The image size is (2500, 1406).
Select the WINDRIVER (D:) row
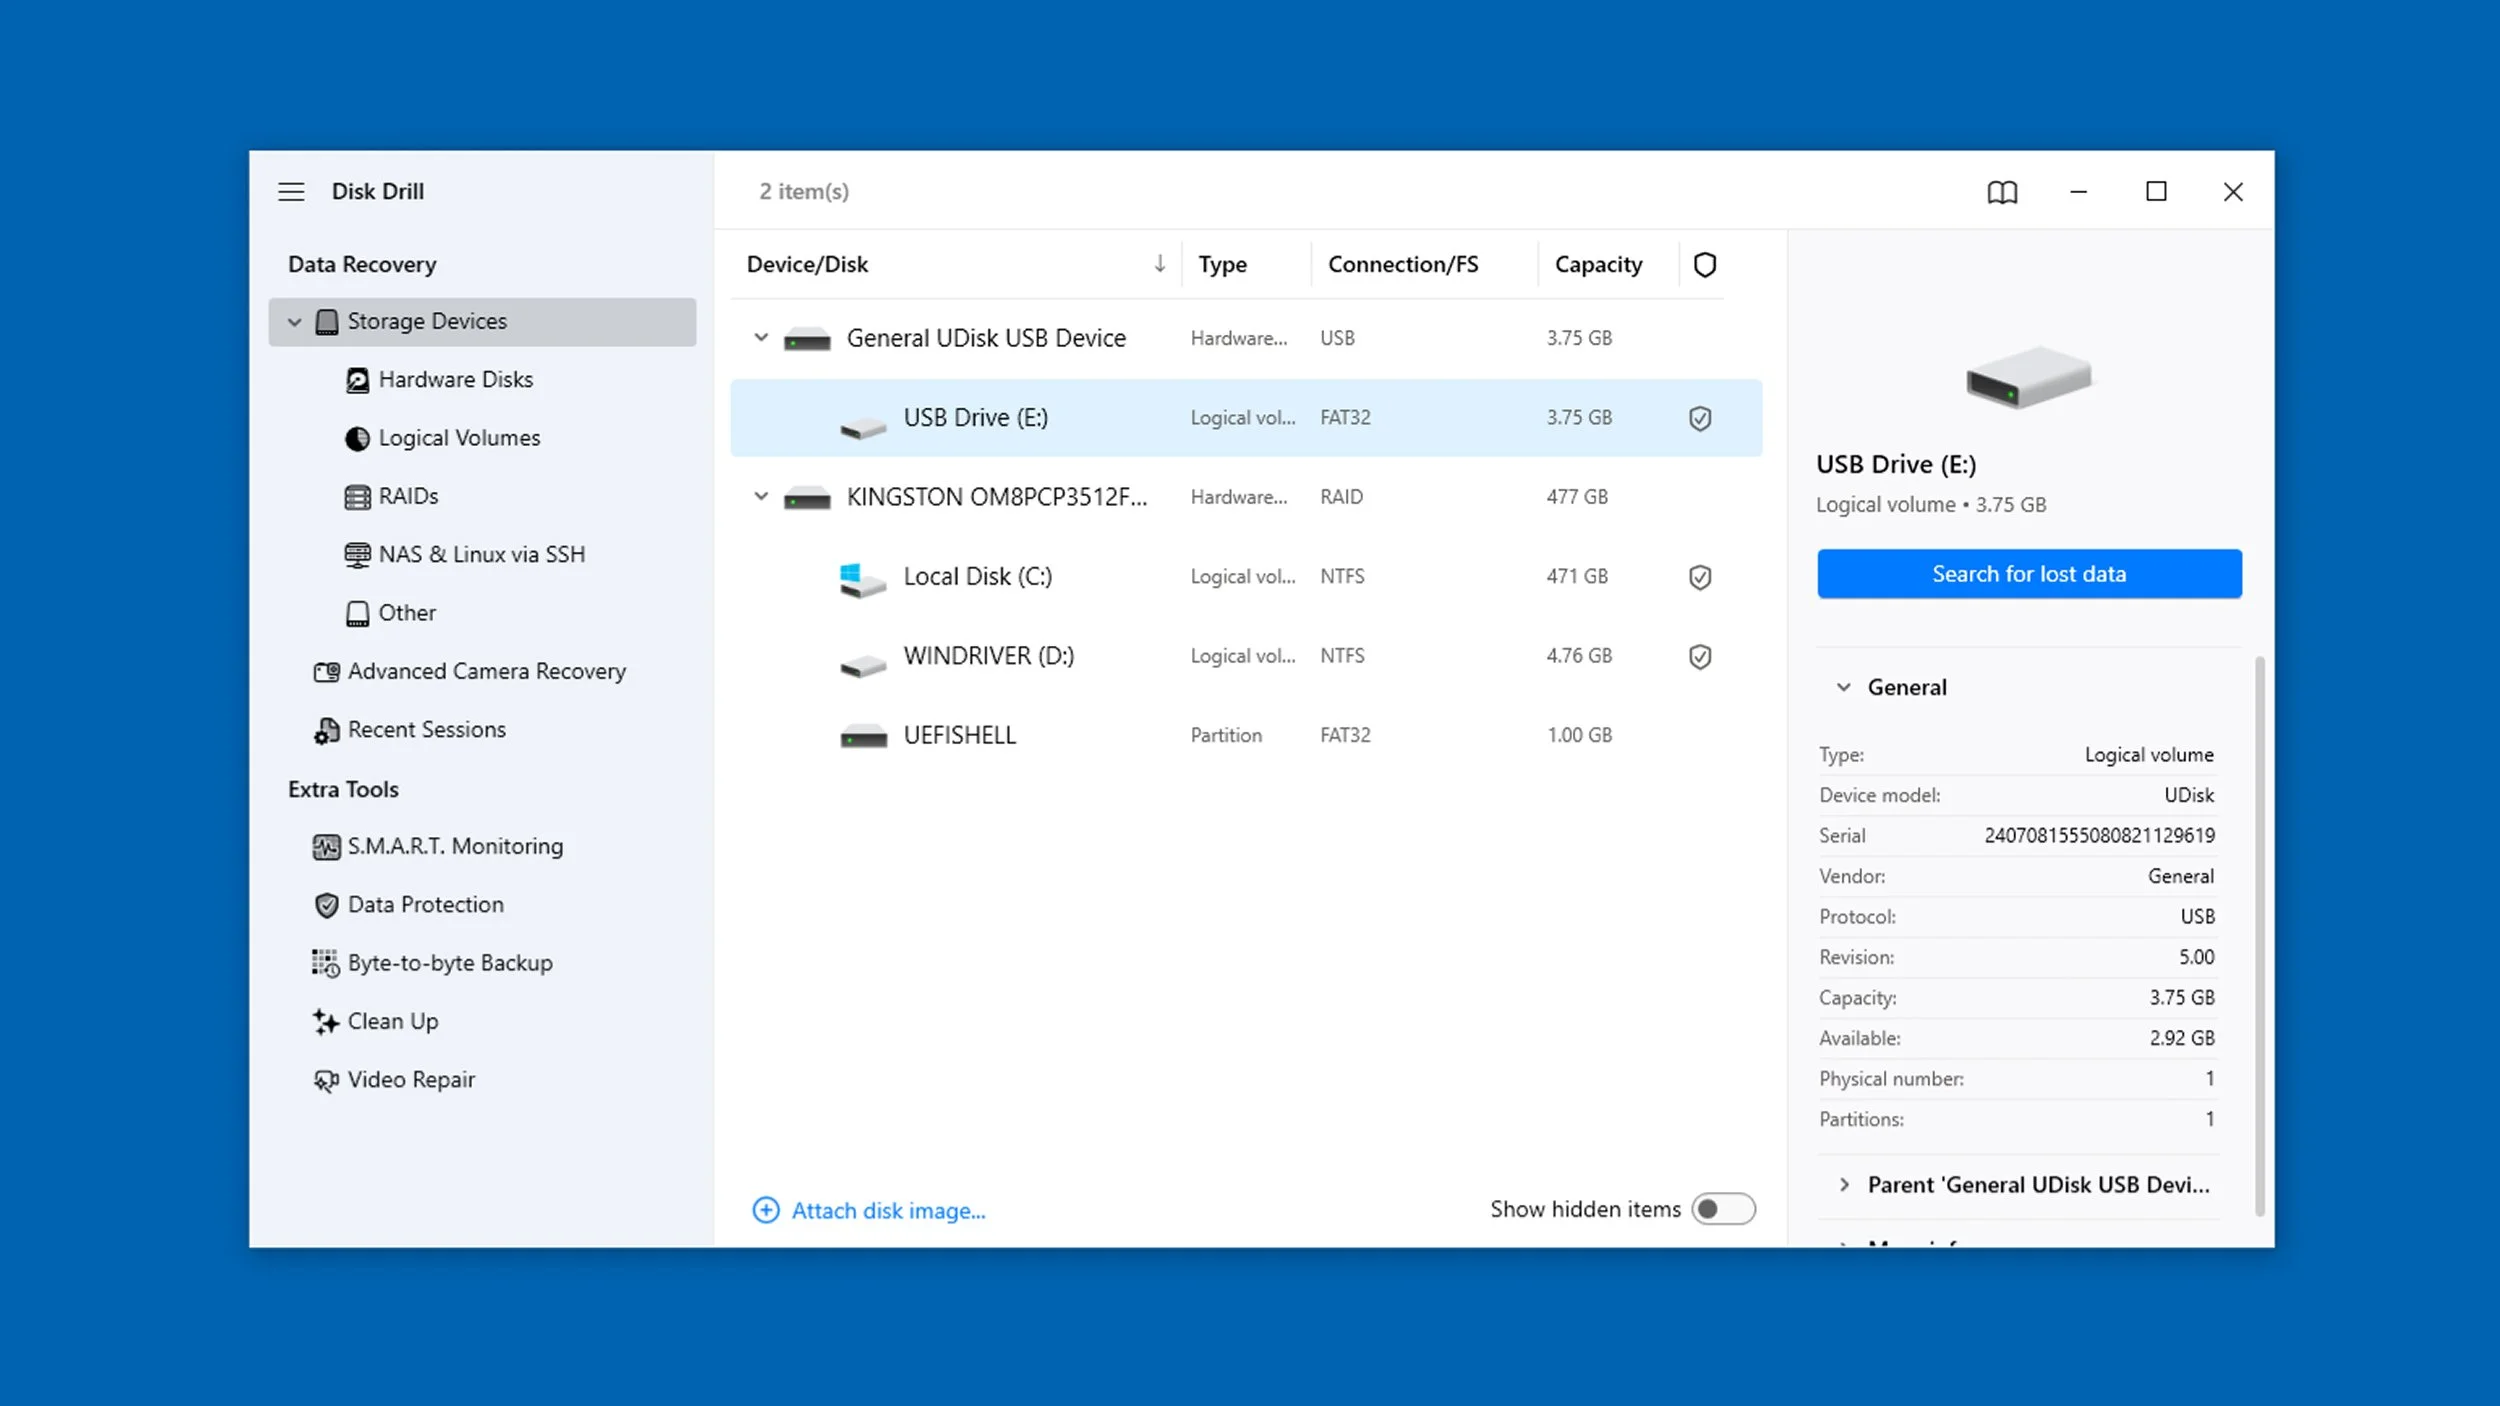pos(1246,656)
